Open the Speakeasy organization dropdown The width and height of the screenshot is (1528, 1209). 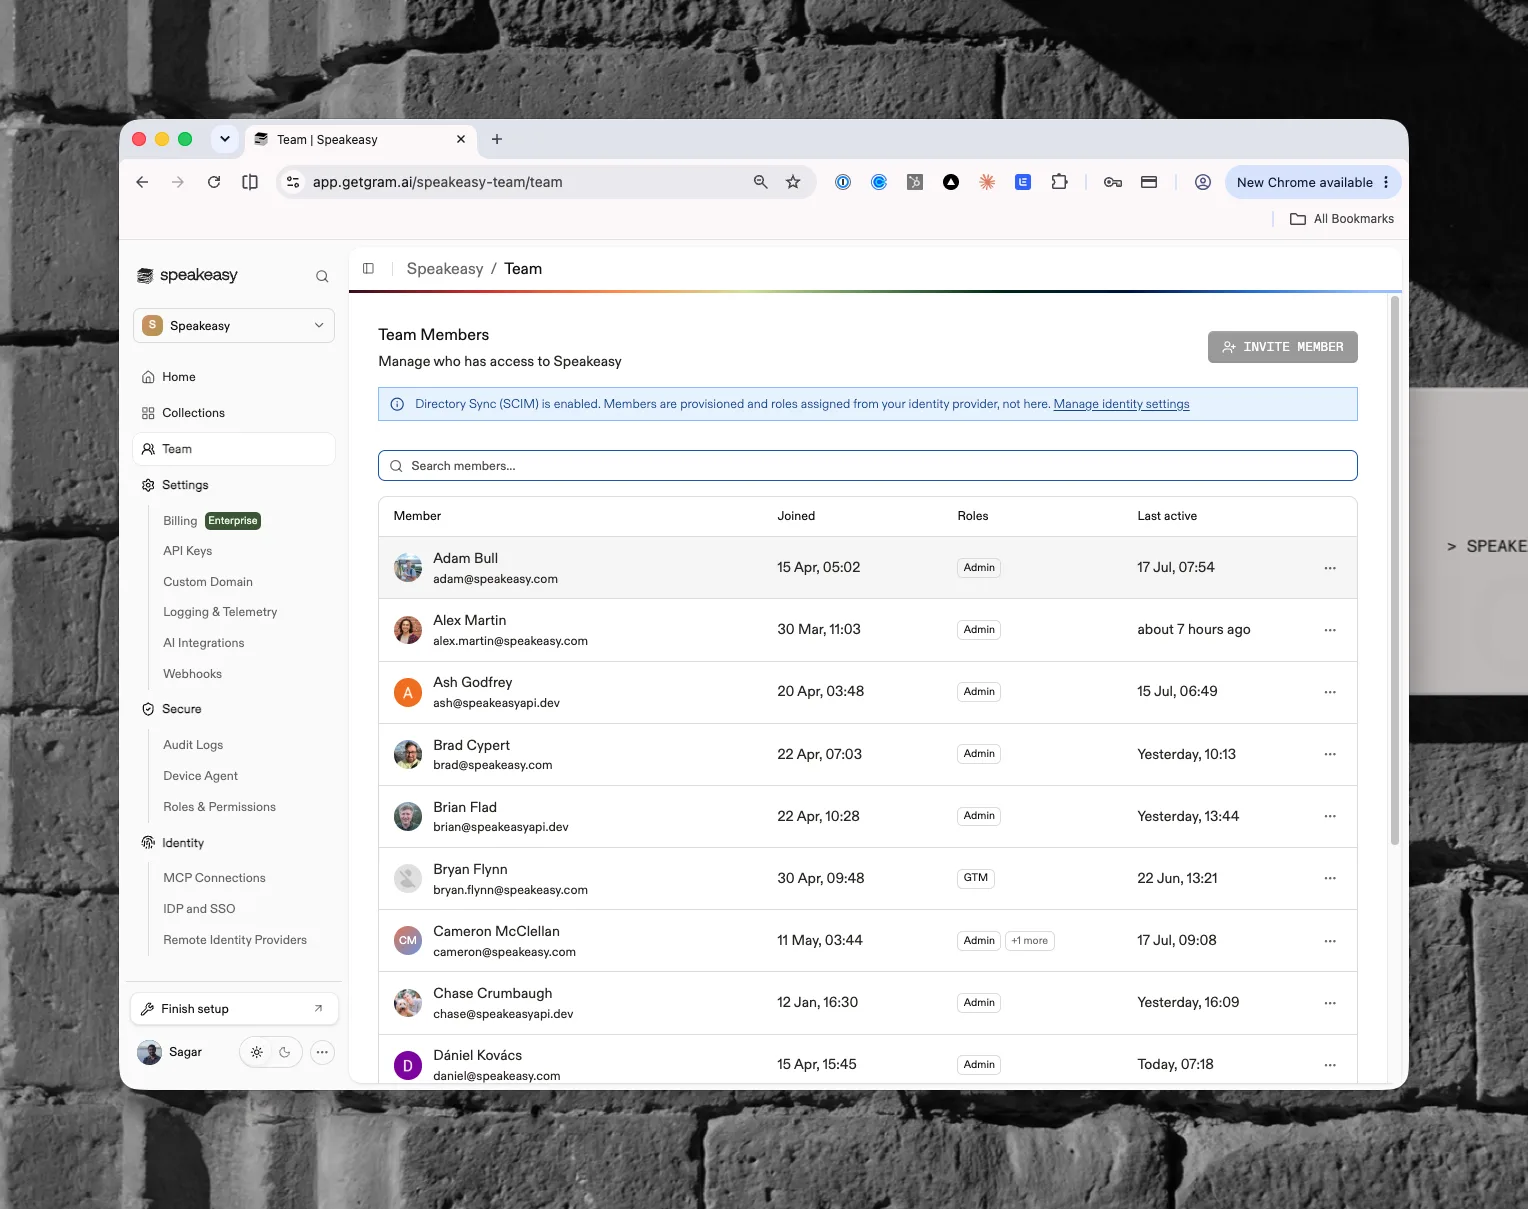tap(234, 326)
